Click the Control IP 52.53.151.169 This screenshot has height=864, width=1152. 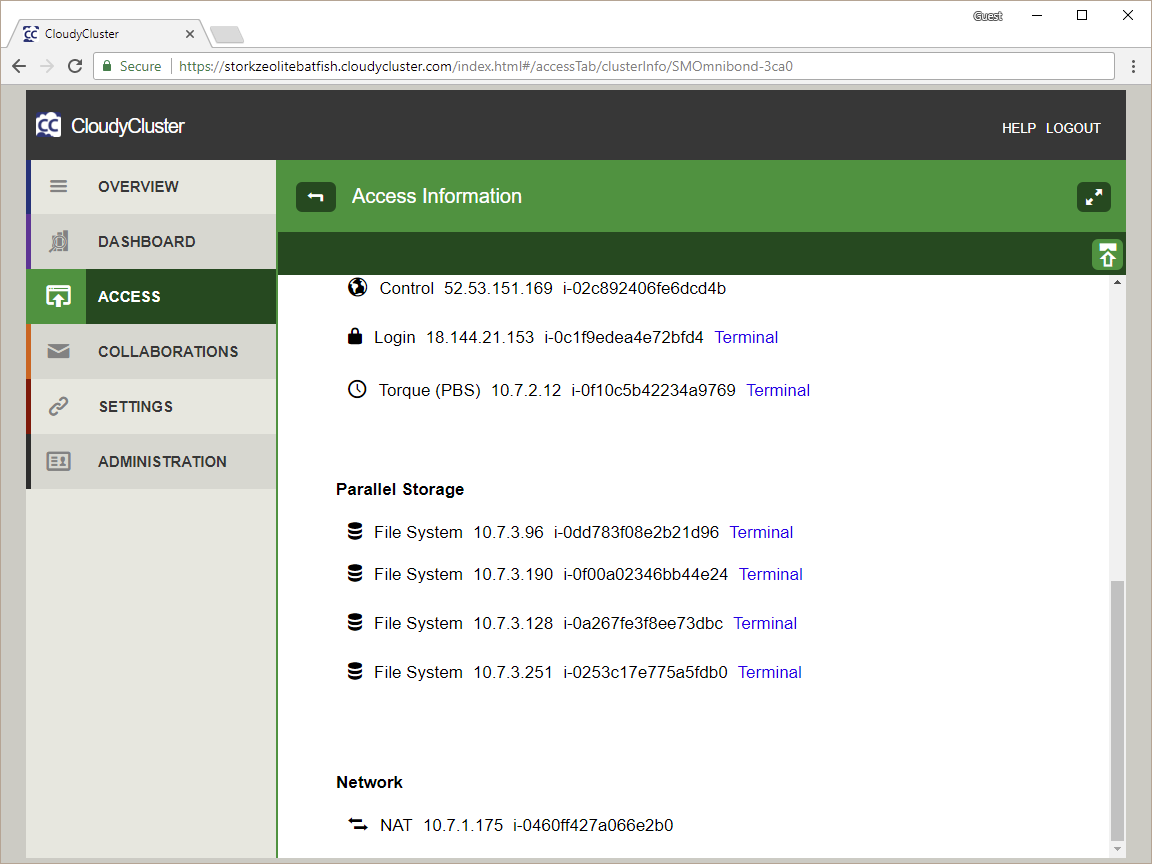(498, 288)
